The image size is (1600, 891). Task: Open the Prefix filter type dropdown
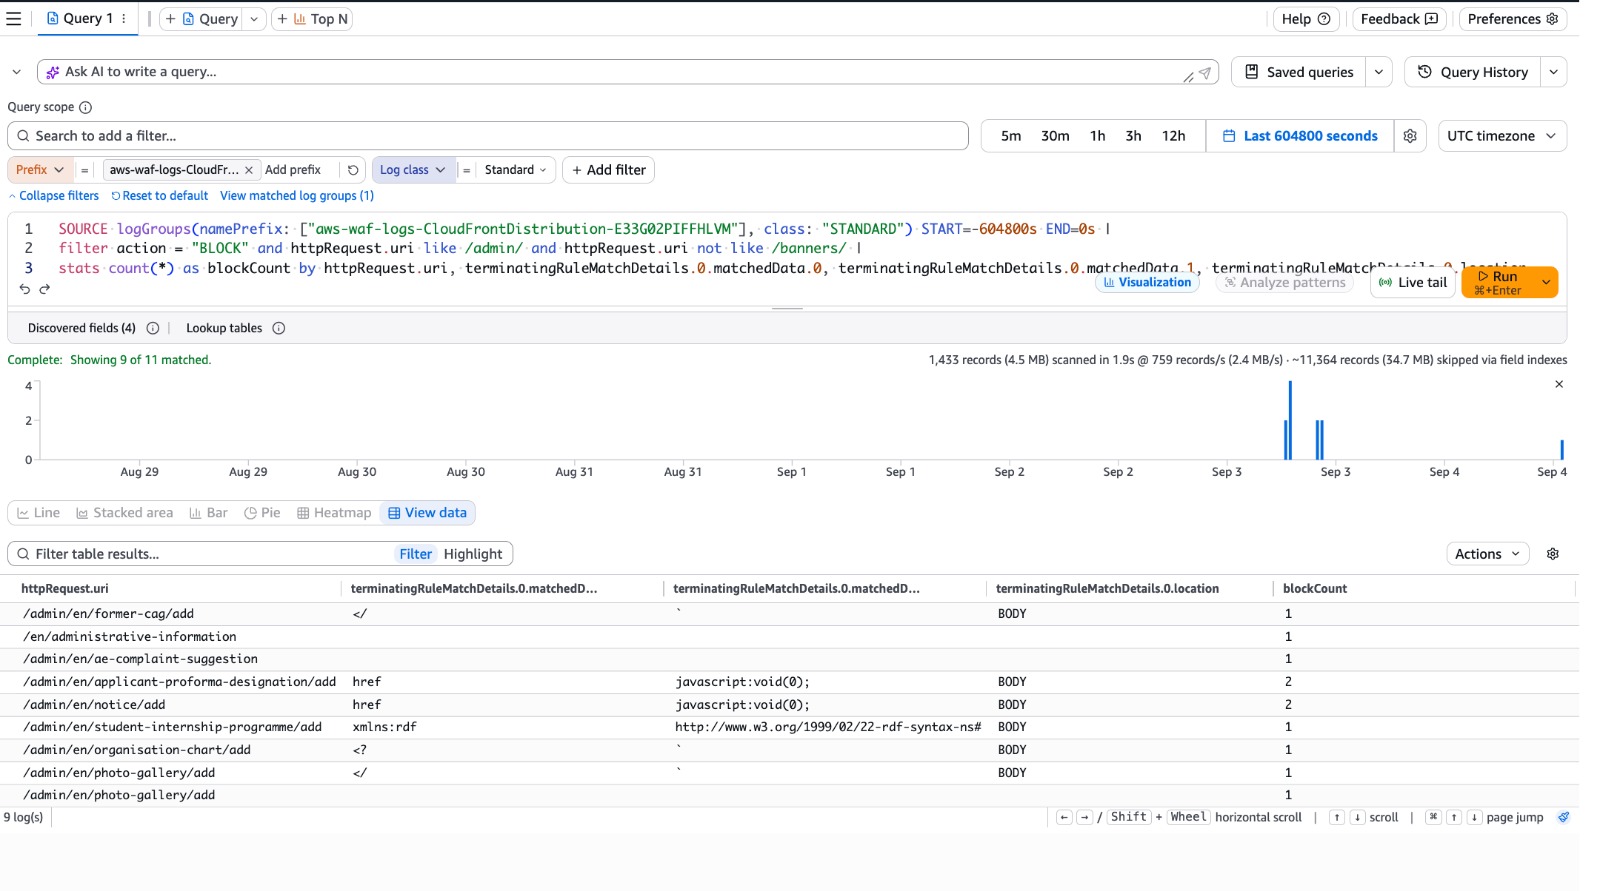coord(39,170)
